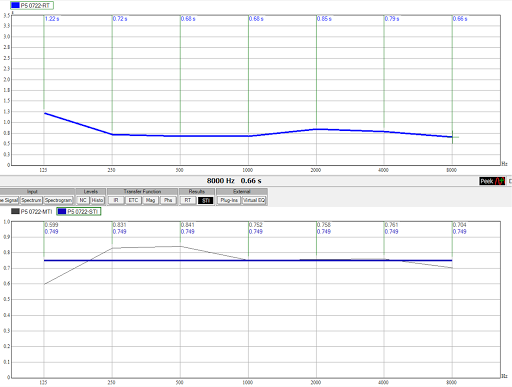Open the Spectrogram input view
Image resolution: width=512 pixels, height=387 pixels.
[58, 200]
